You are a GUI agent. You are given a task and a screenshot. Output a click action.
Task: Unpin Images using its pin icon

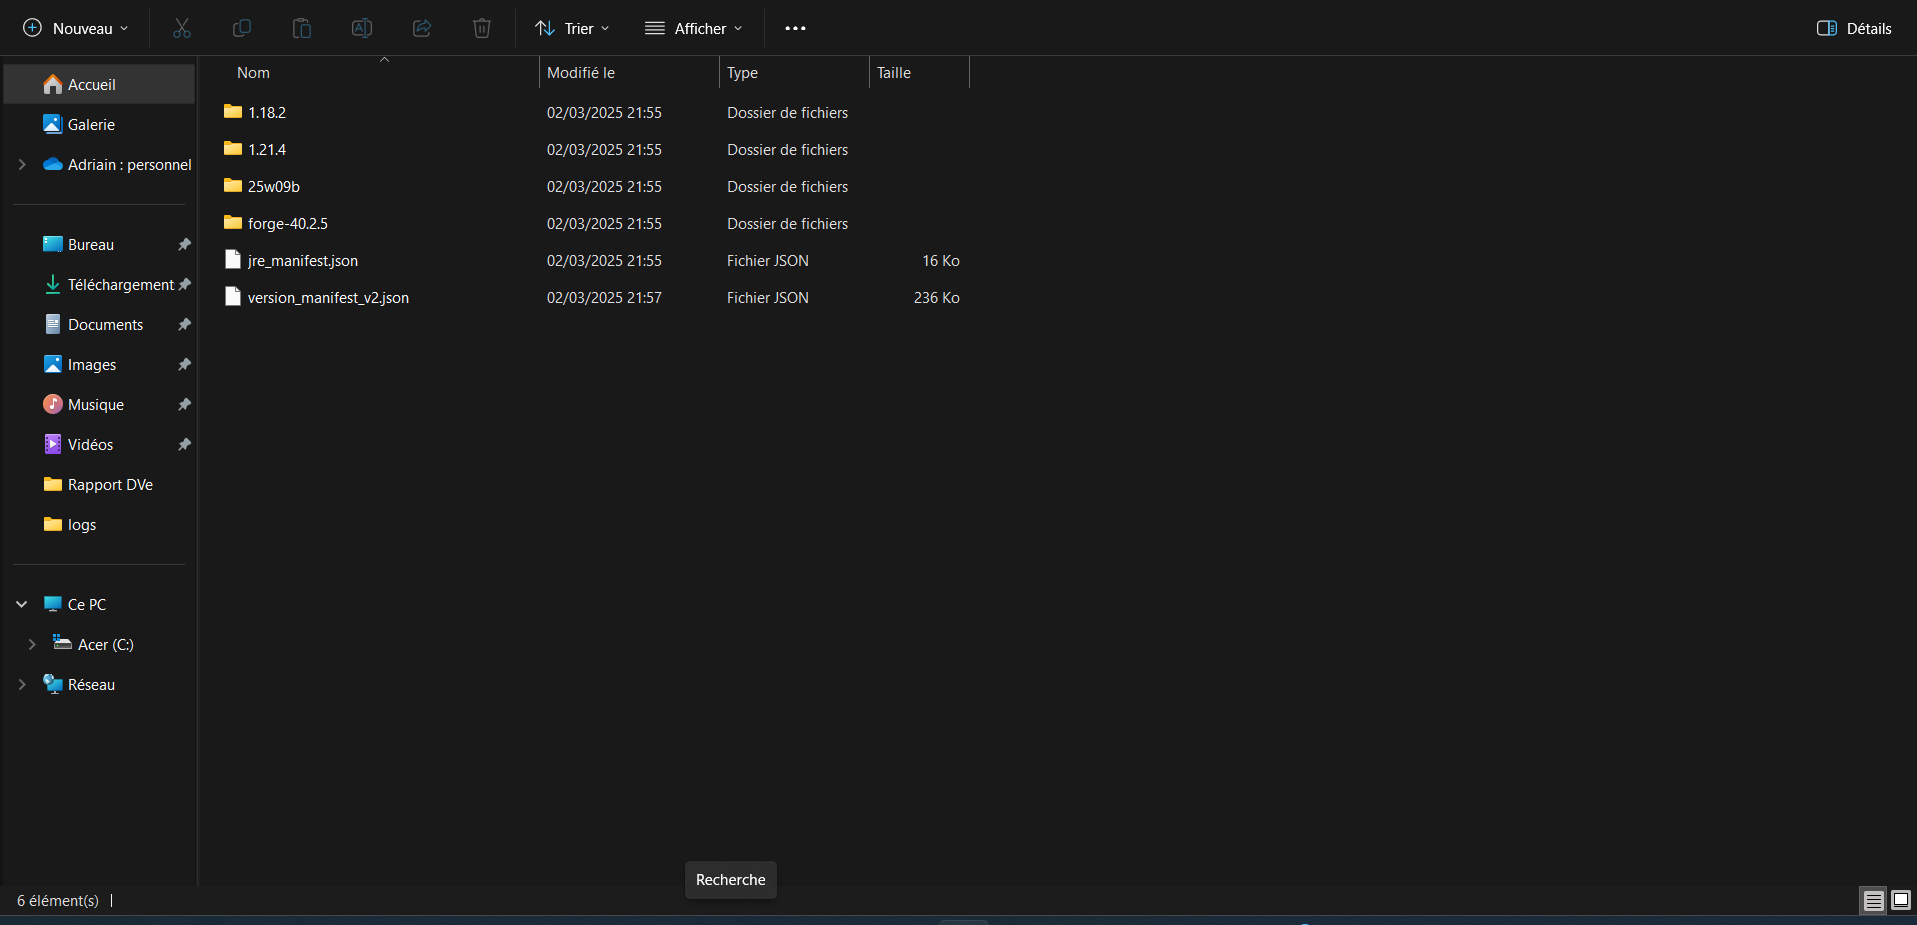(x=184, y=364)
